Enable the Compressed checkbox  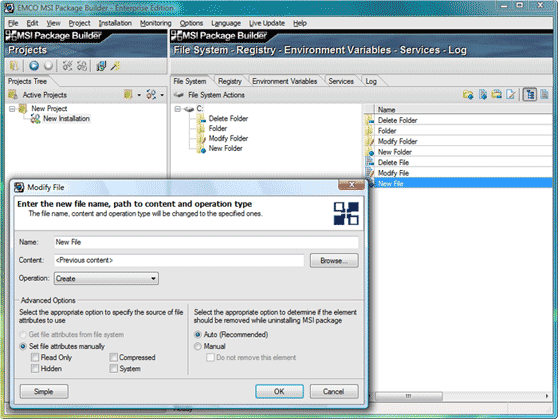pyautogui.click(x=114, y=357)
